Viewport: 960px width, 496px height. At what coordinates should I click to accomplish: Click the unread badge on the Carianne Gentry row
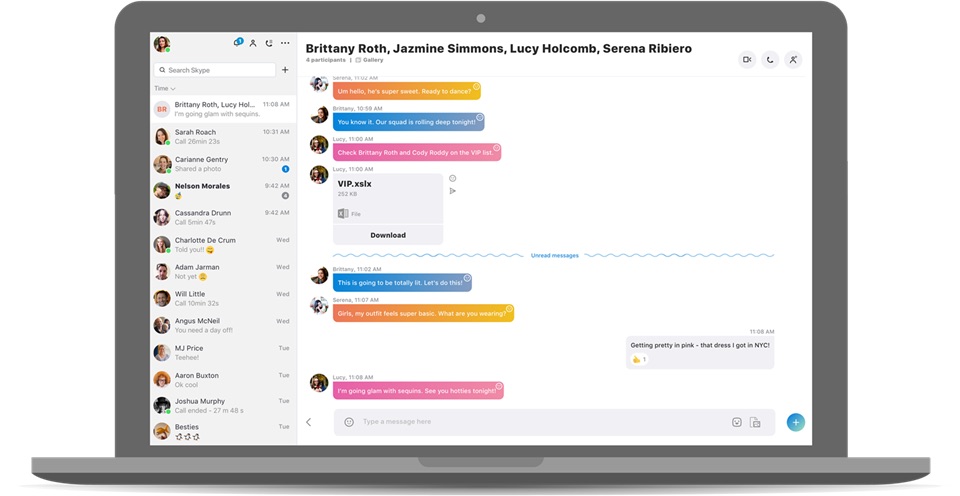pyautogui.click(x=285, y=169)
